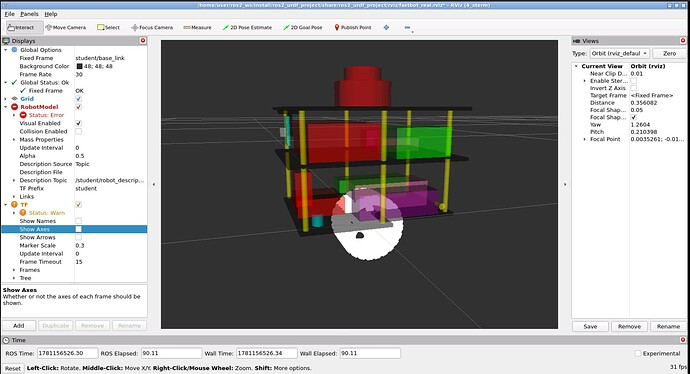Click the blue plus add-tool icon
The height and width of the screenshot is (374, 690).
[386, 27]
